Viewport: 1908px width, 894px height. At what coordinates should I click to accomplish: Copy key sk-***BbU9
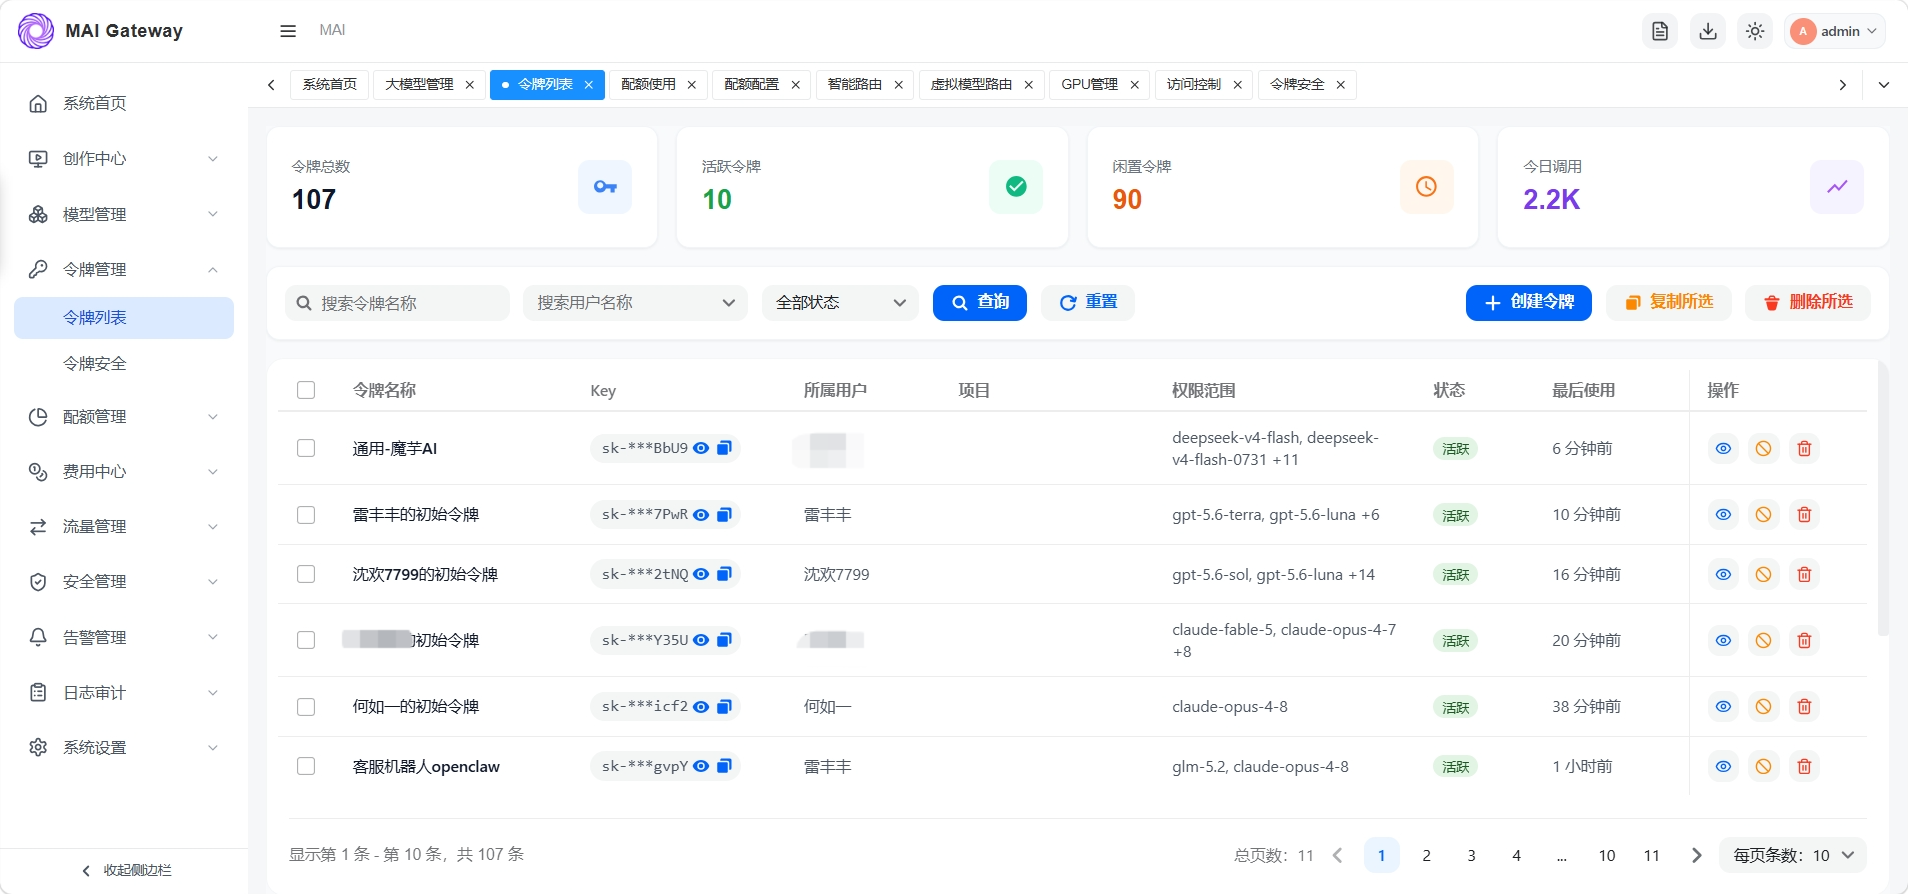click(724, 448)
